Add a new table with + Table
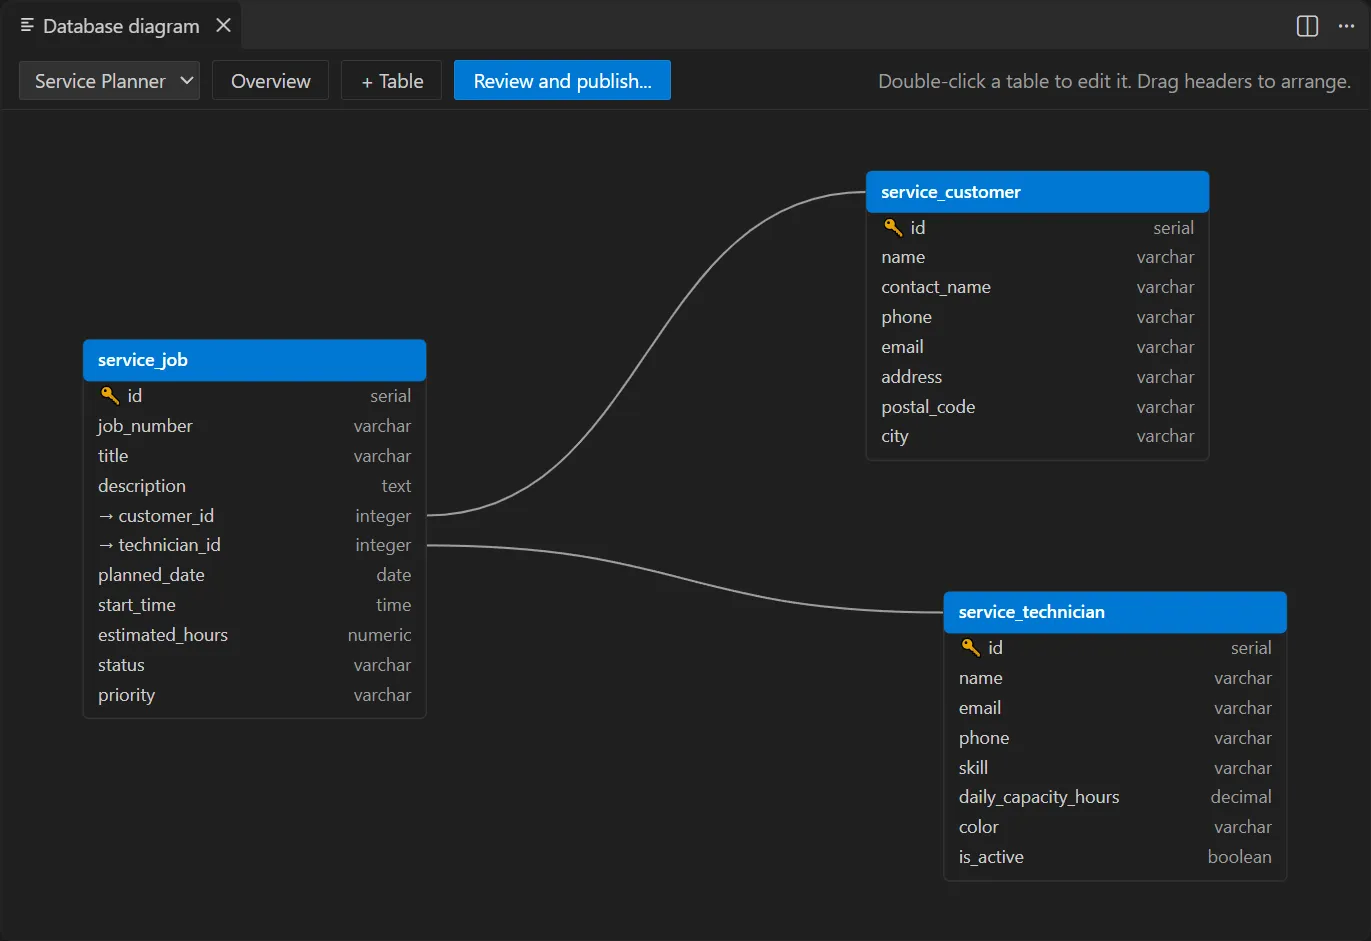This screenshot has width=1371, height=941. pos(392,81)
